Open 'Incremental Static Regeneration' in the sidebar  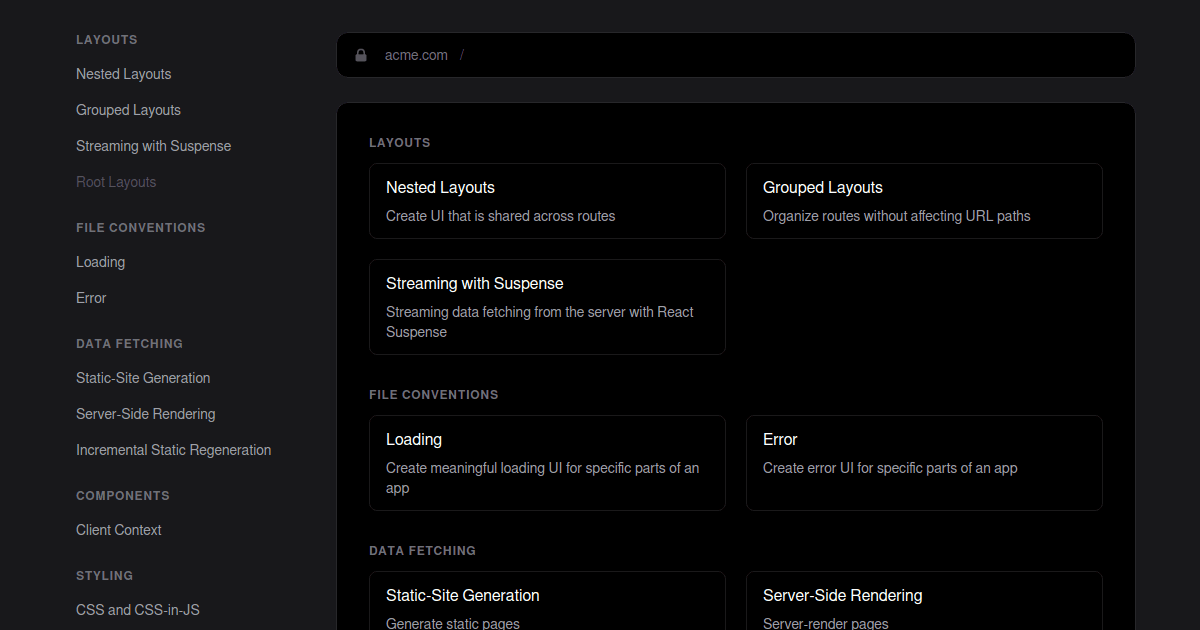[173, 450]
